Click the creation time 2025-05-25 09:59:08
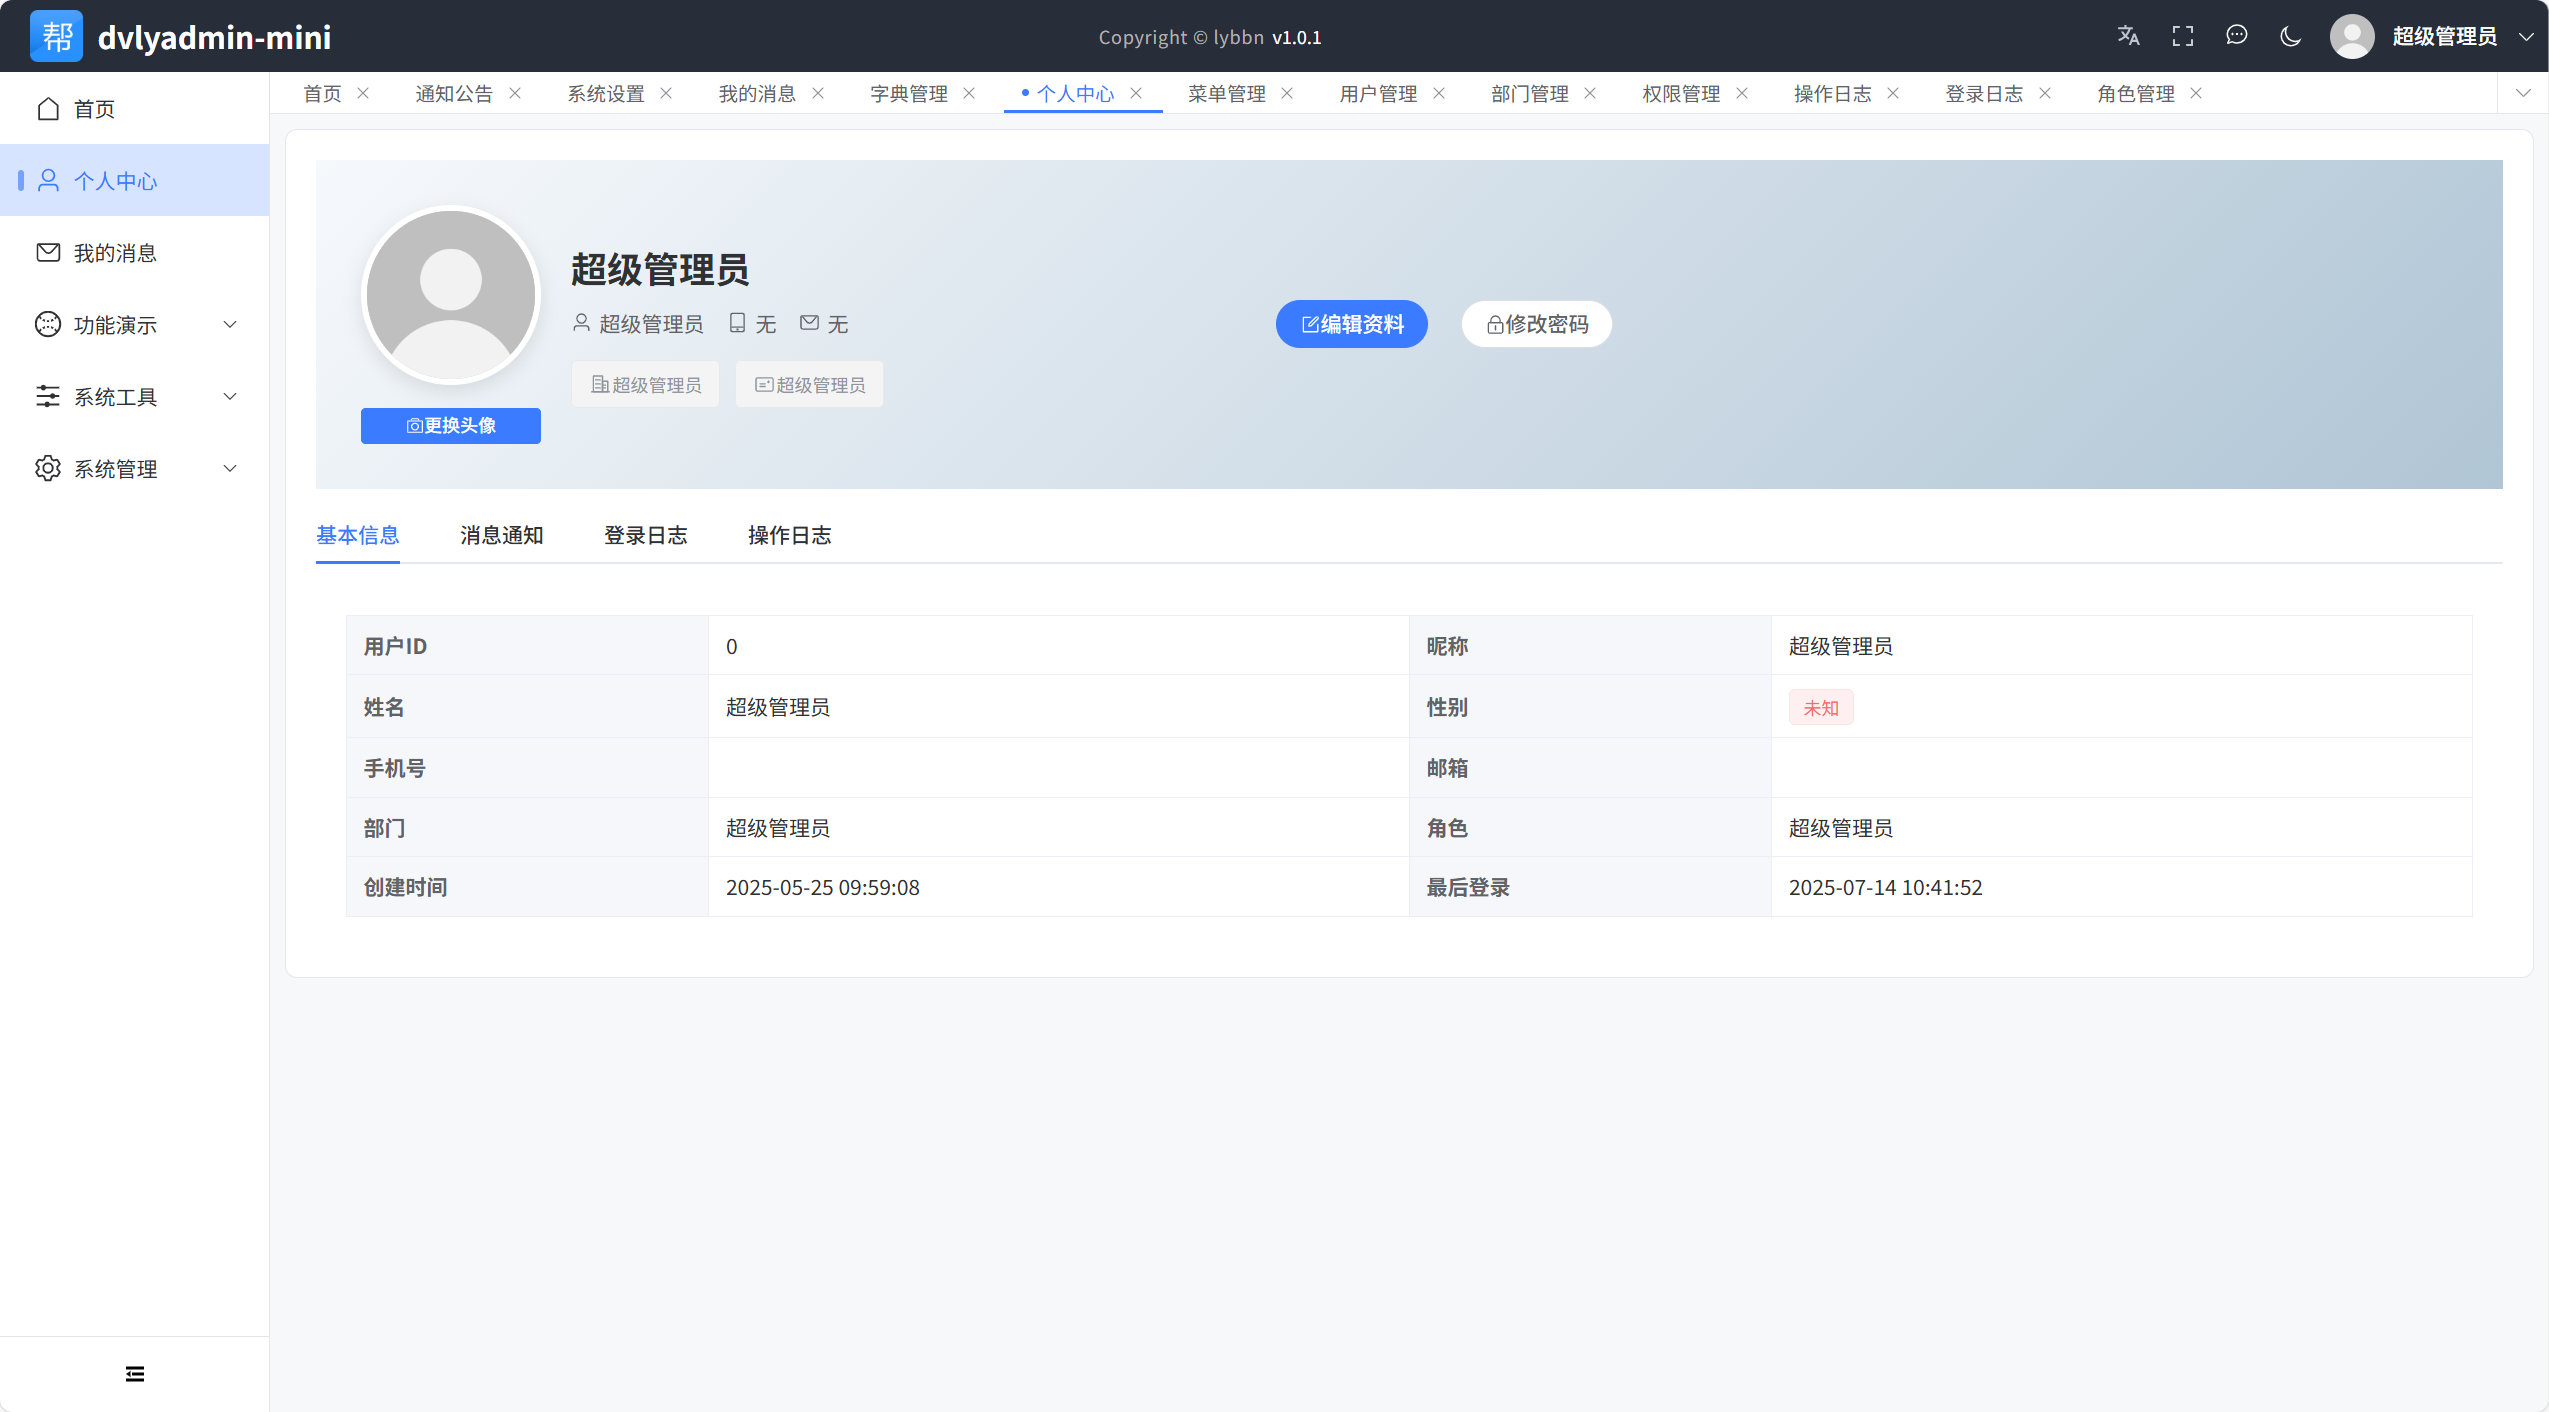This screenshot has width=2549, height=1412. [823, 888]
